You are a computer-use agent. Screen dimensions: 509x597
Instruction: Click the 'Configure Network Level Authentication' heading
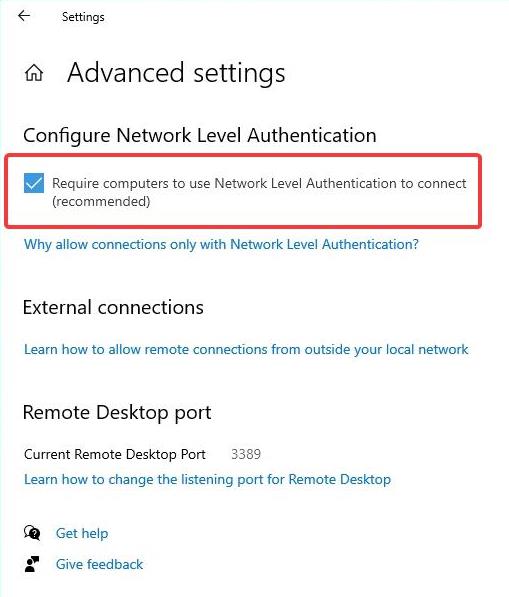click(x=200, y=136)
